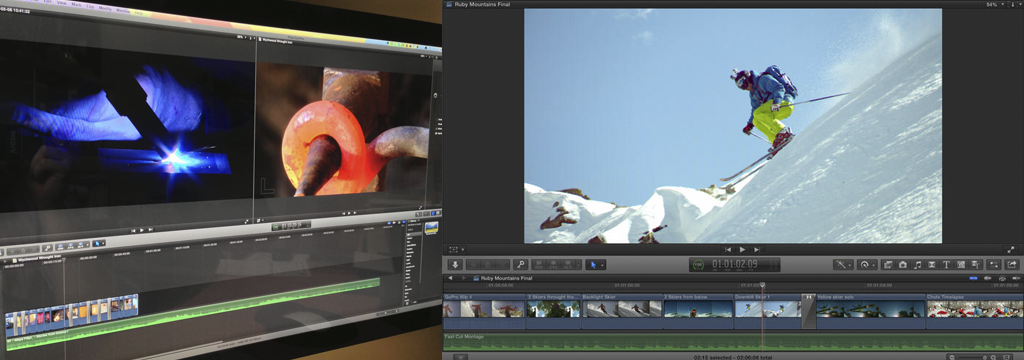Open the Timeline Index button at bottom left

460,357
